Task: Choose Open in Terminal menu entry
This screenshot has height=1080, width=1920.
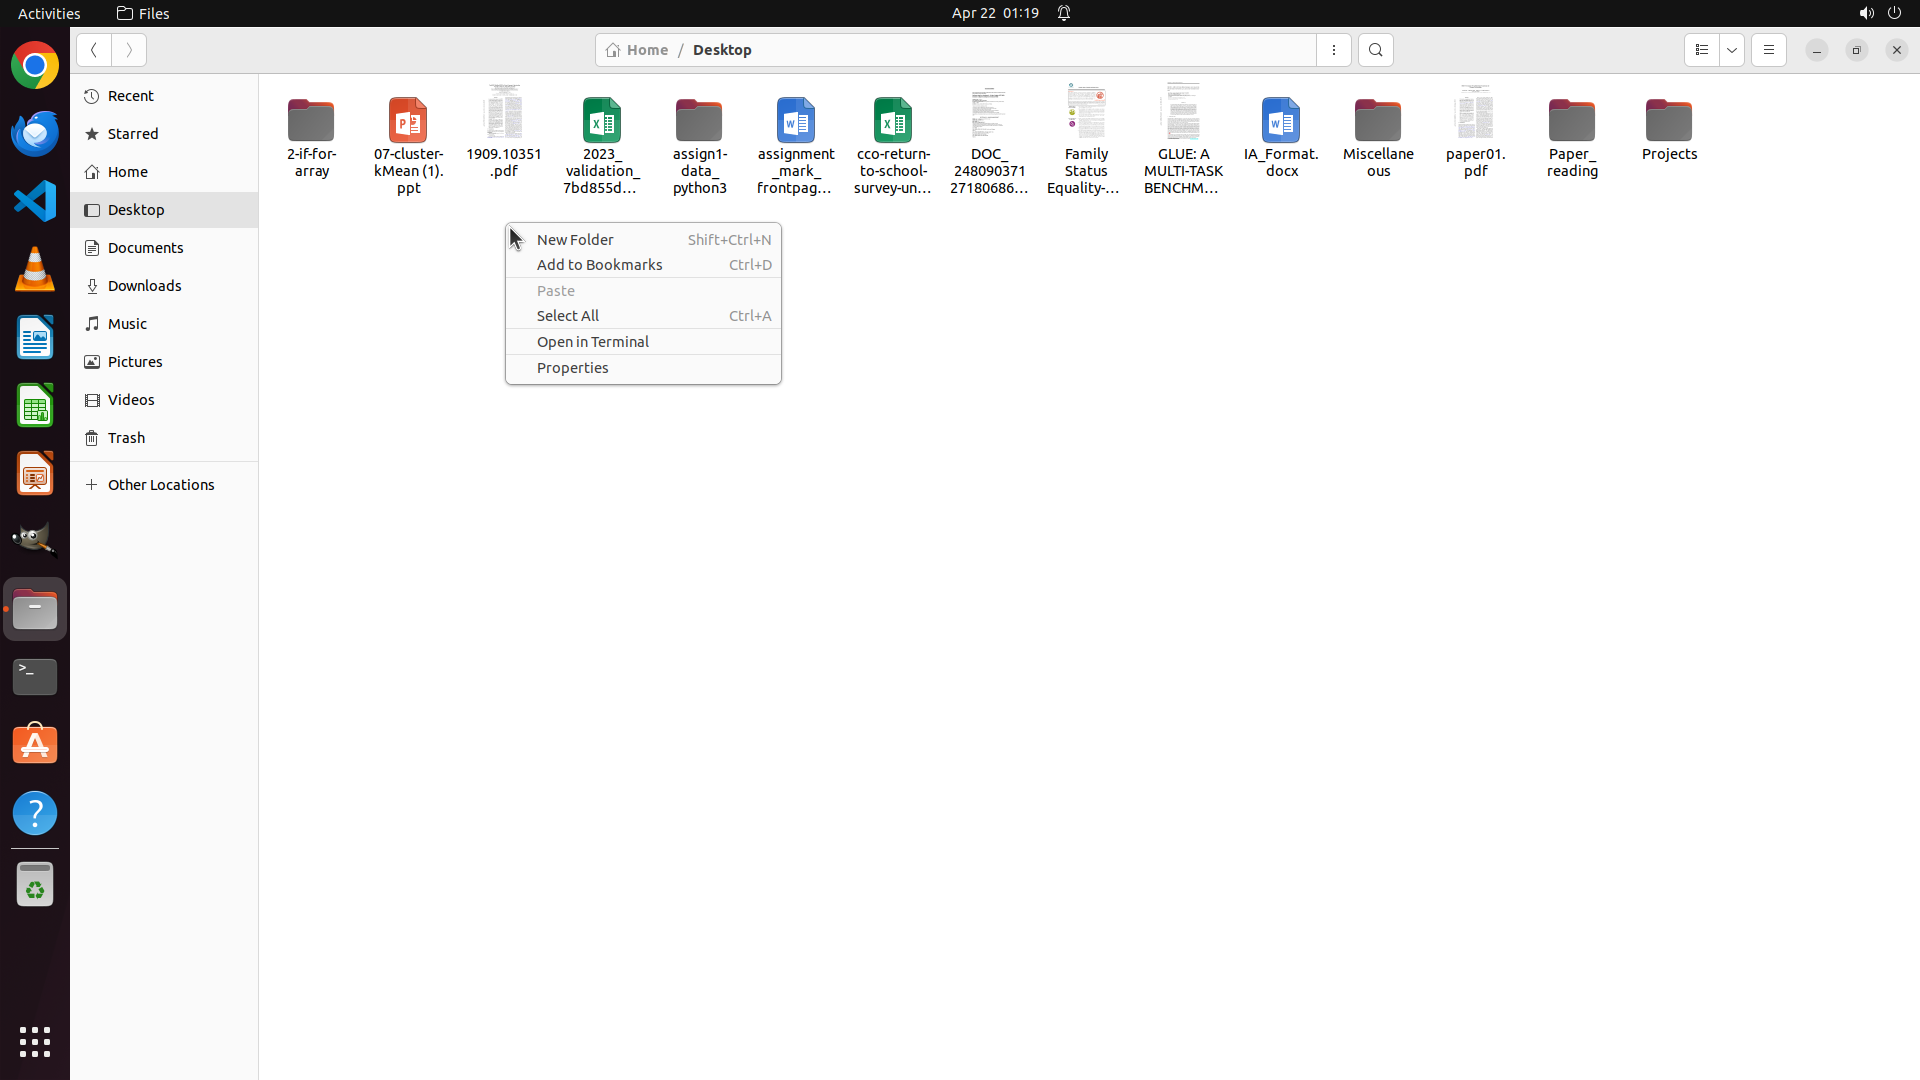Action: click(592, 342)
